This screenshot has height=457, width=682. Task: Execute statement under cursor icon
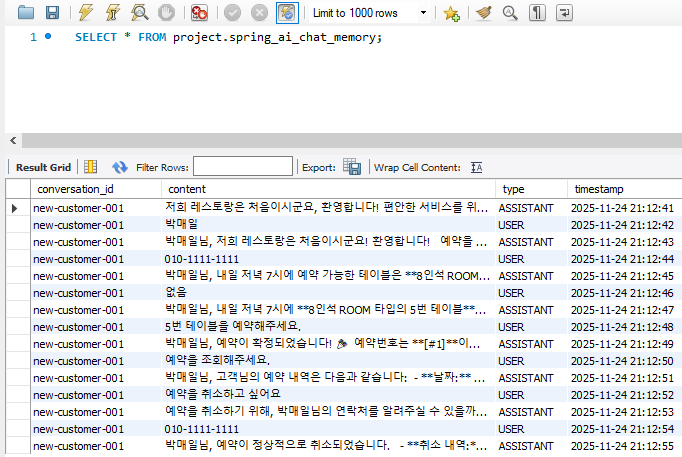(x=113, y=13)
